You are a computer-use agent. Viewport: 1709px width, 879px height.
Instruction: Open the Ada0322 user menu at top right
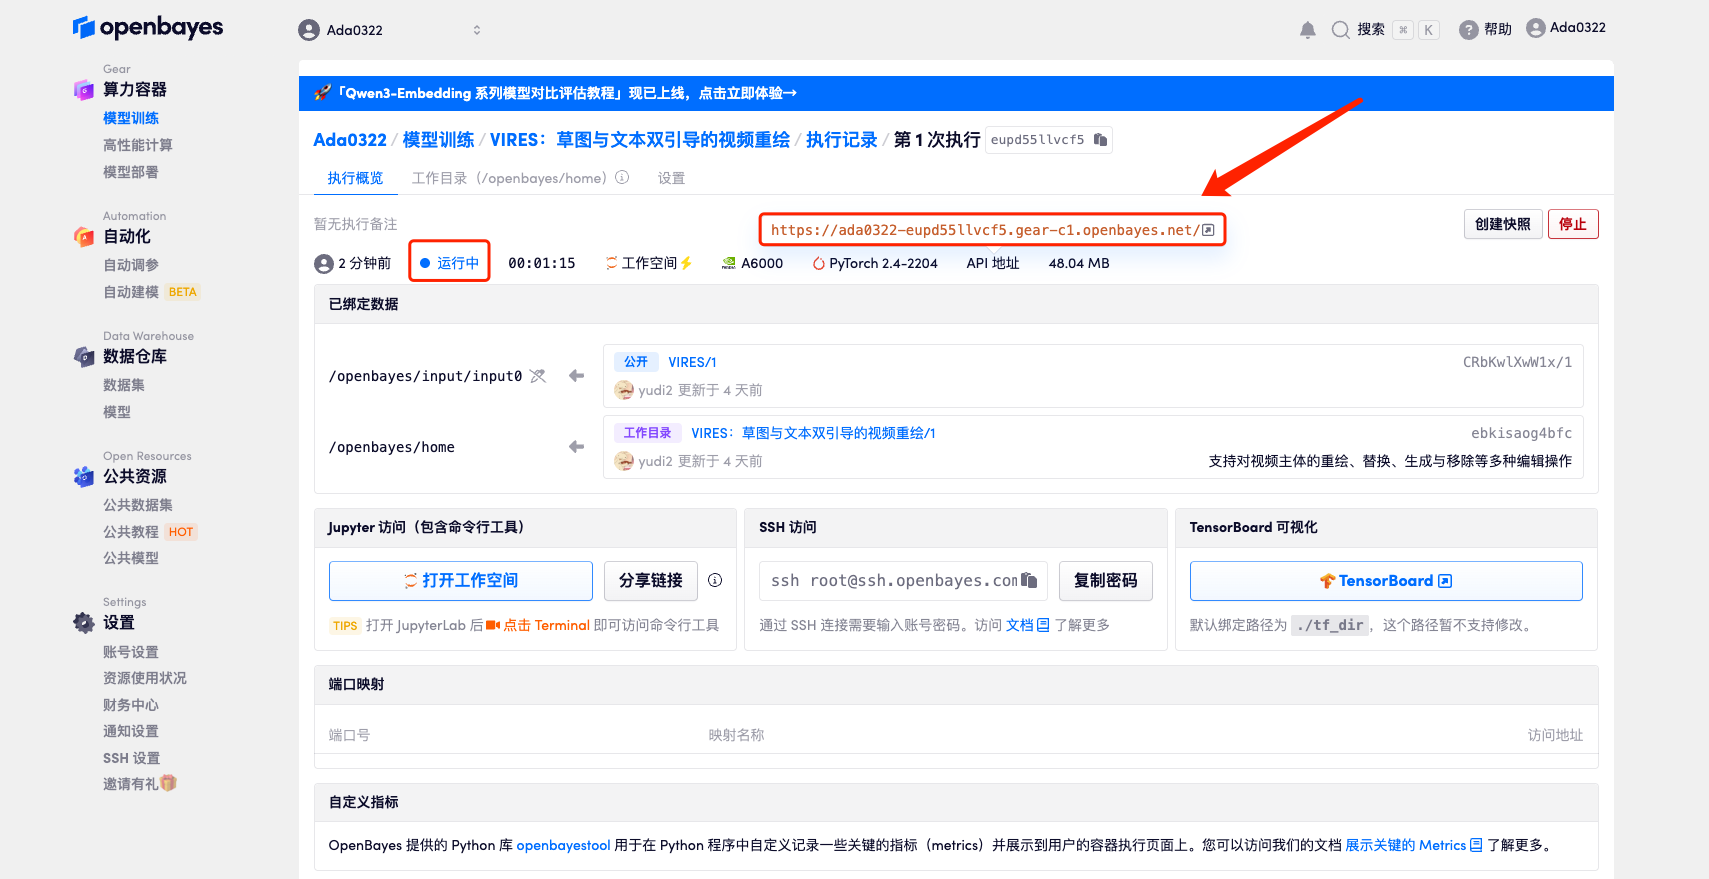click(1566, 28)
